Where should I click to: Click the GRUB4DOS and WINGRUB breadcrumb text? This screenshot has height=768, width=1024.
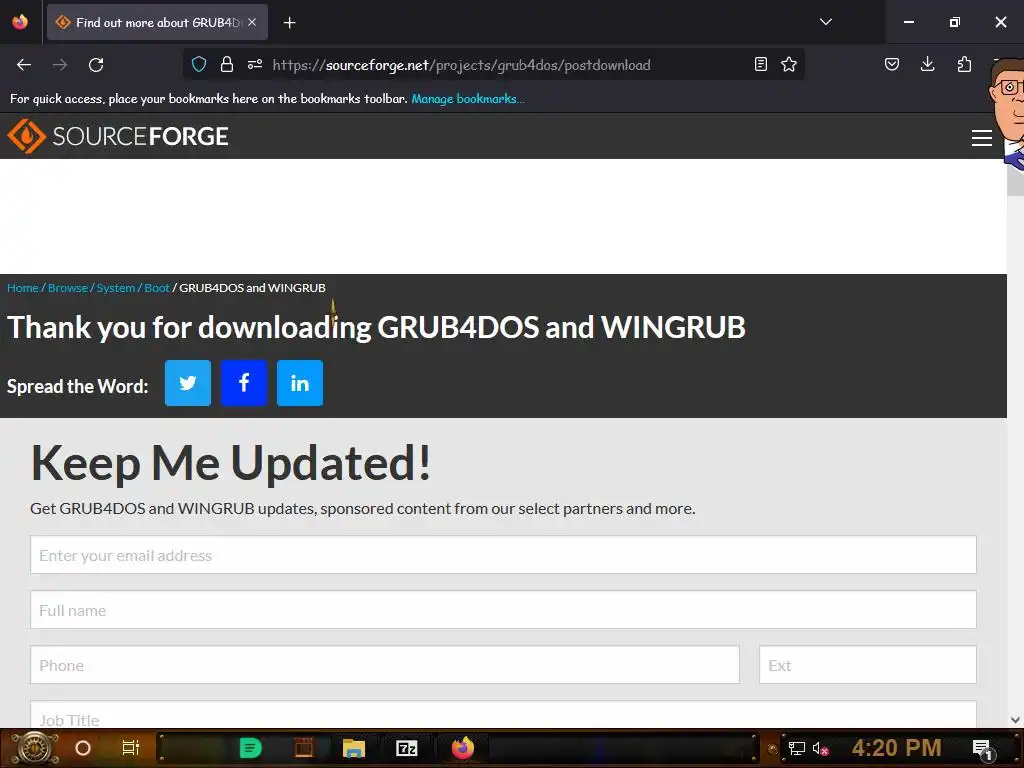click(x=252, y=288)
